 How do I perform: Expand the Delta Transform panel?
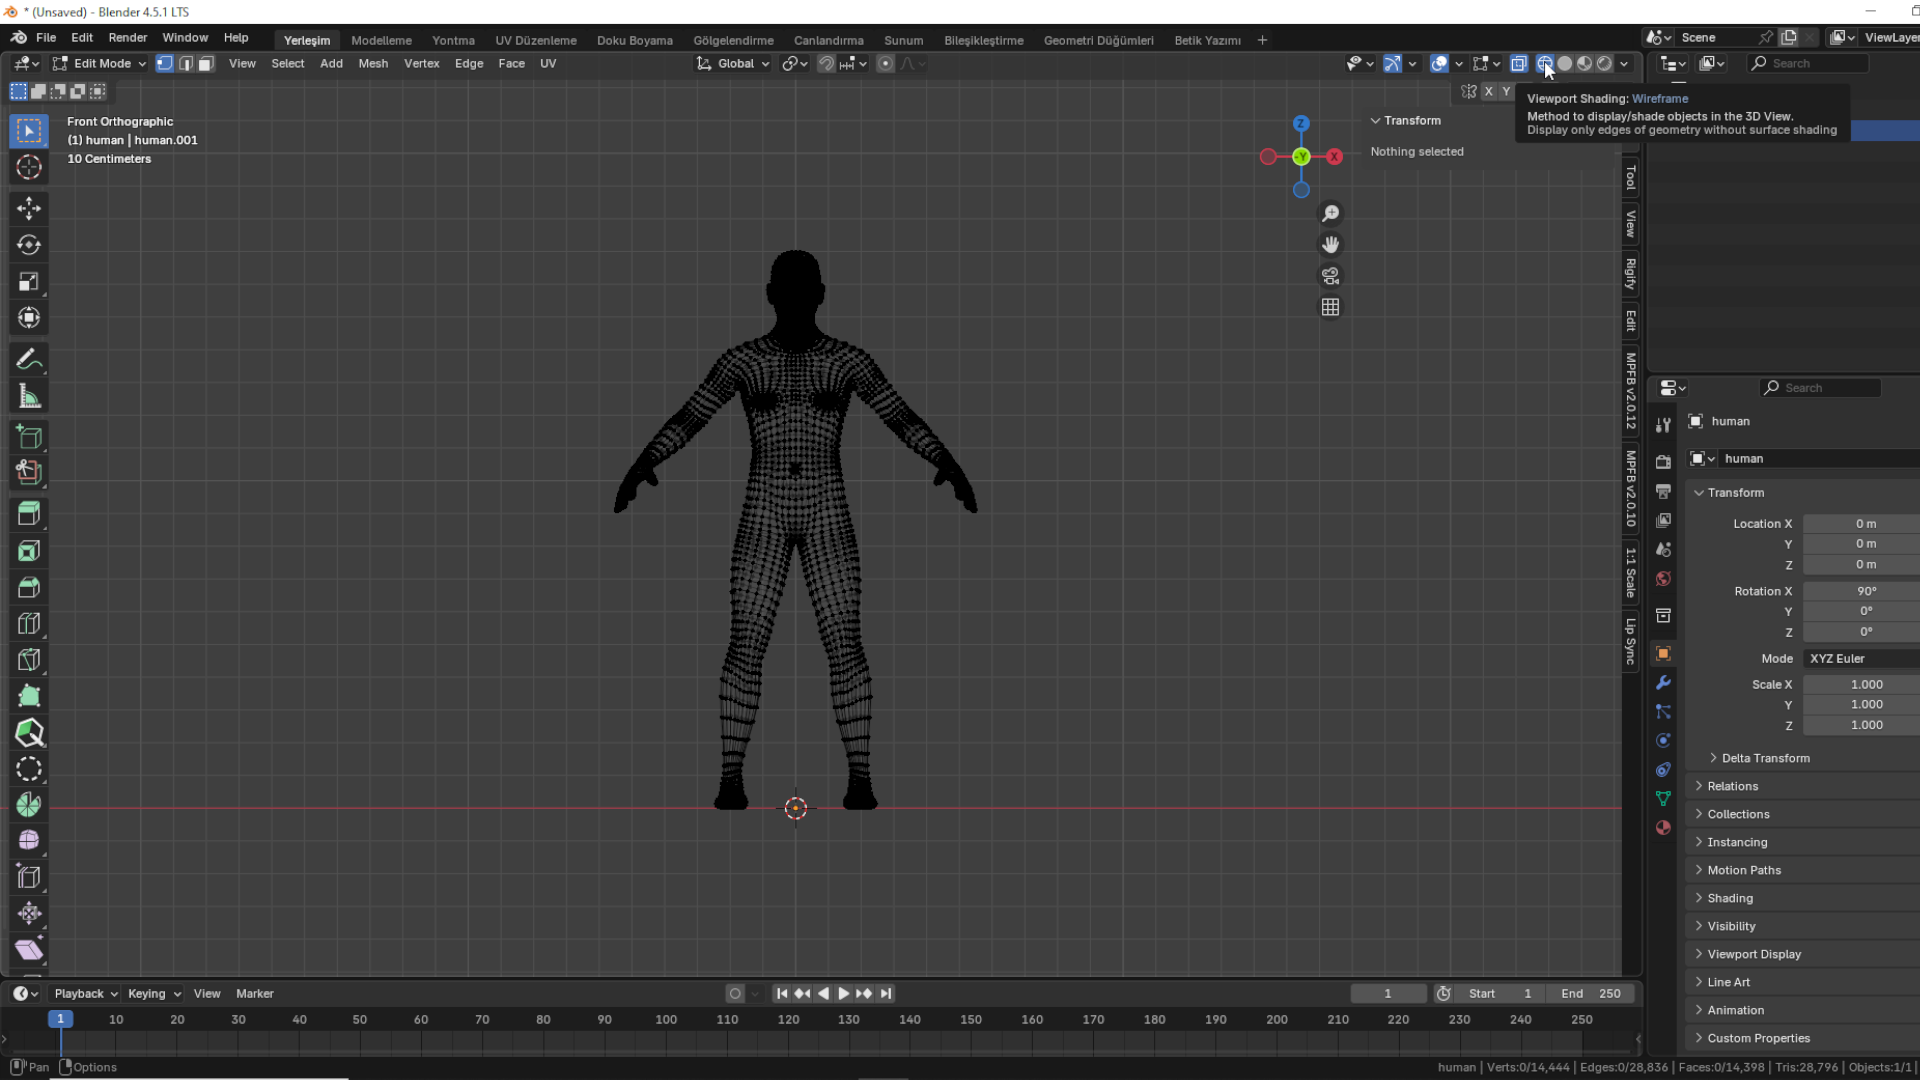tap(1765, 758)
